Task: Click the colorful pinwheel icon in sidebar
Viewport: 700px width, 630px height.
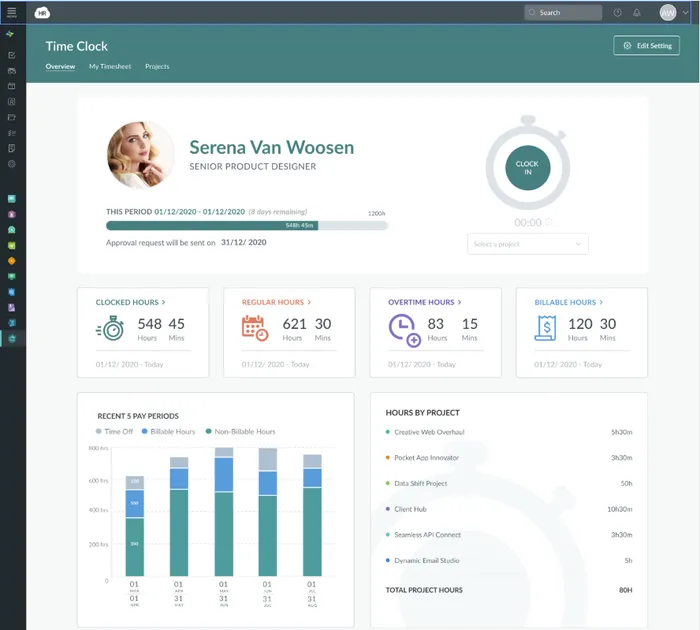Action: [x=10, y=34]
